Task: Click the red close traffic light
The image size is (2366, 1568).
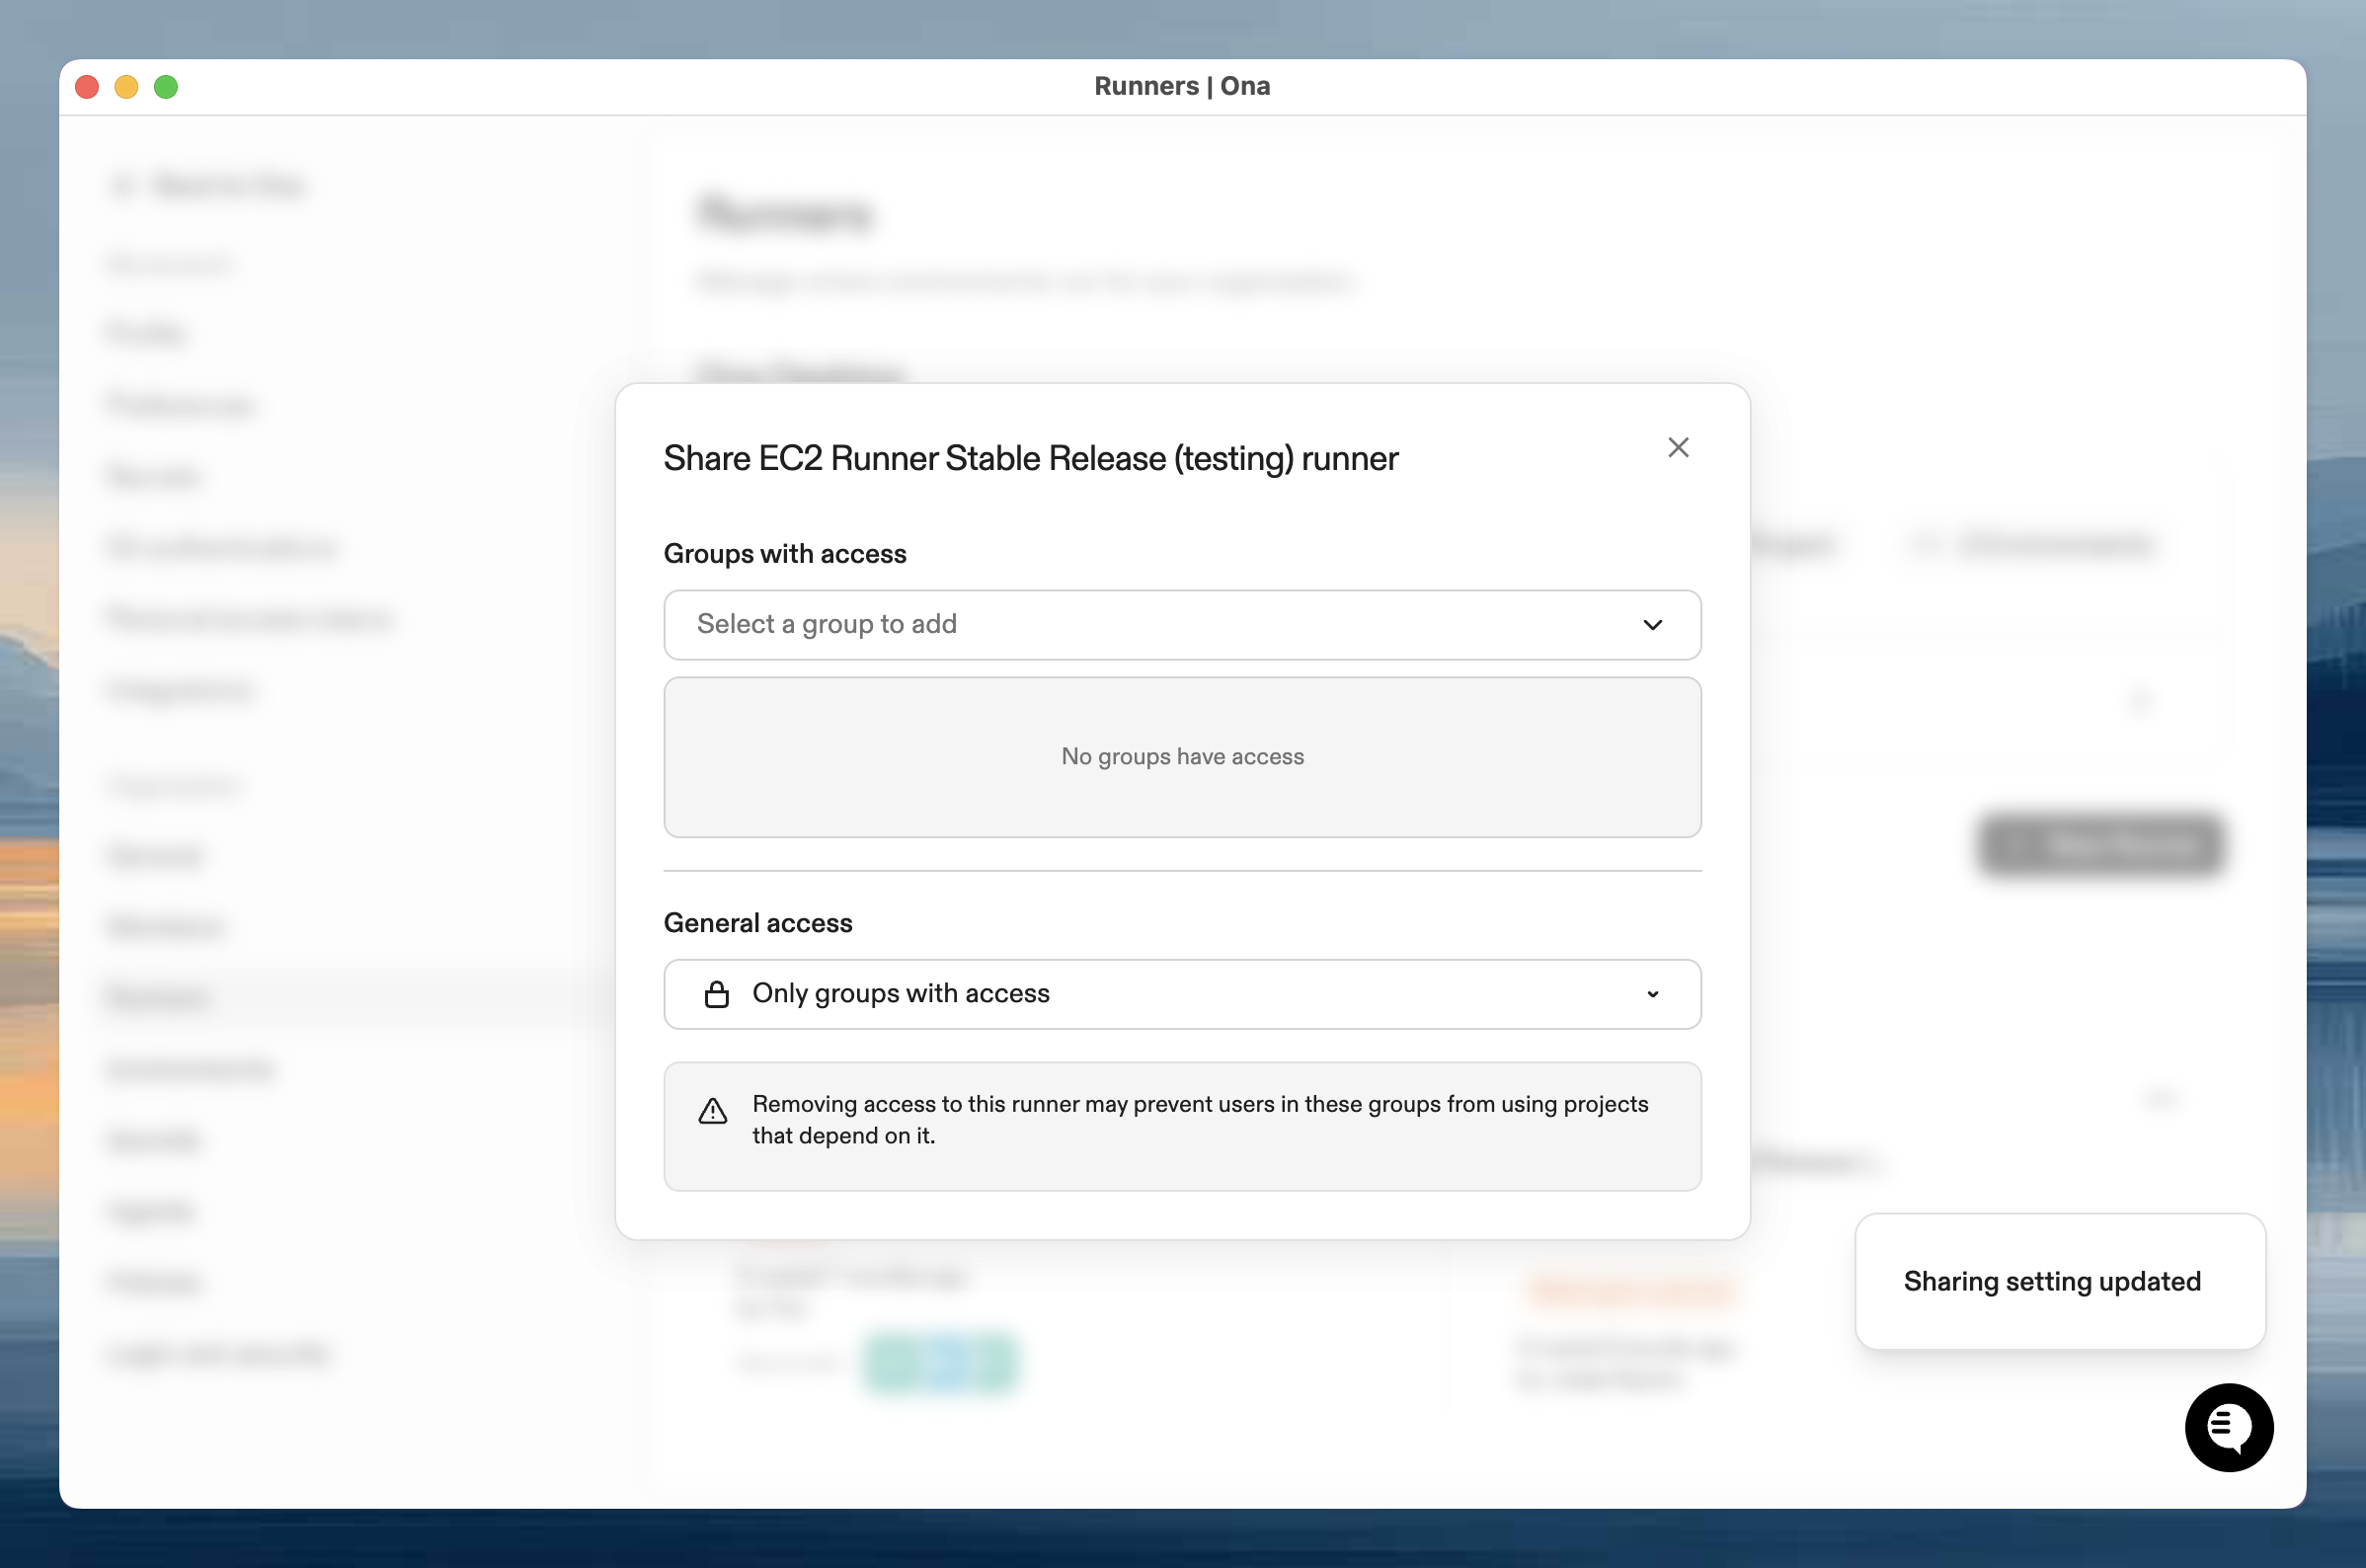Action: [x=87, y=87]
